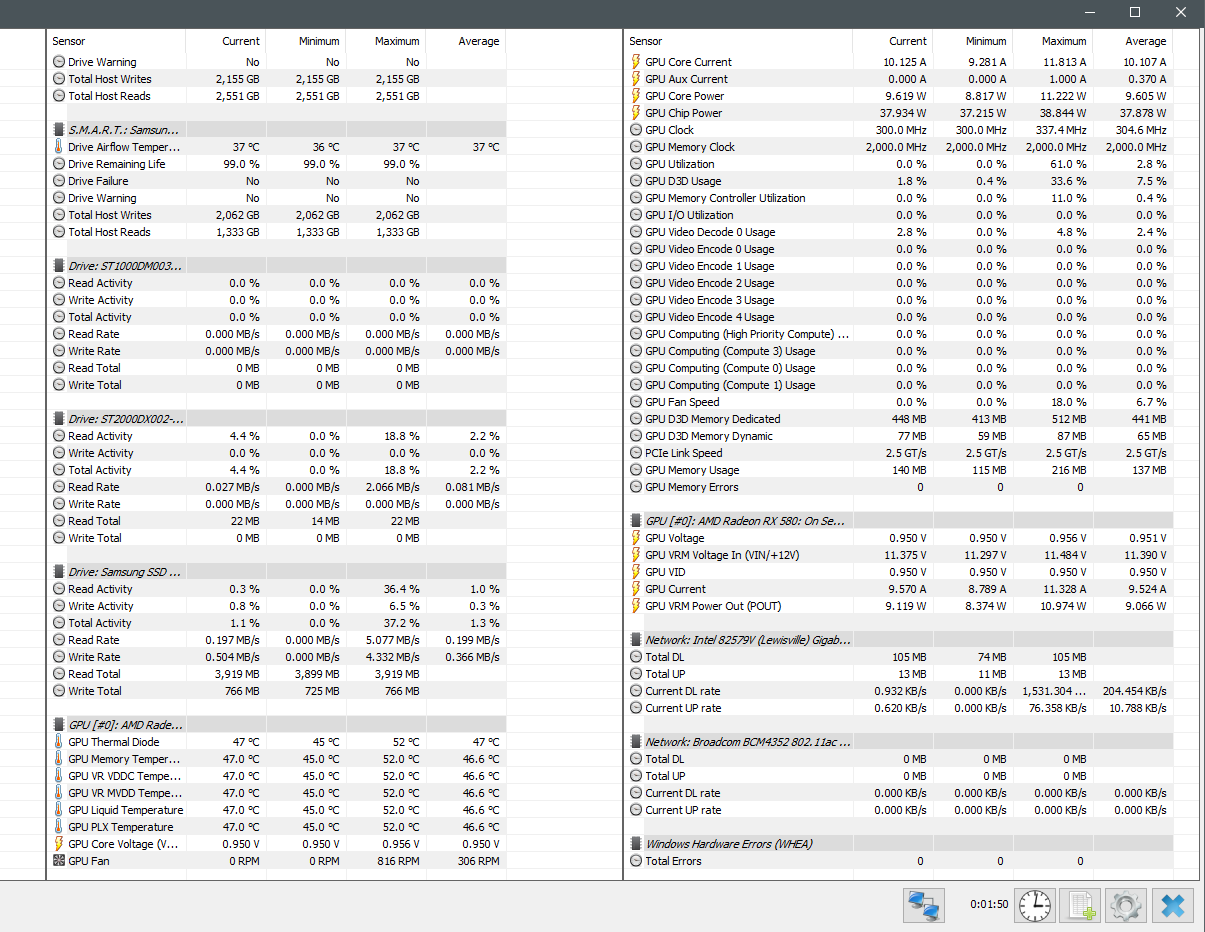Select the GPU Computing (Compute 3) Usage row
Image resolution: width=1205 pixels, height=932 pixels.
899,351
